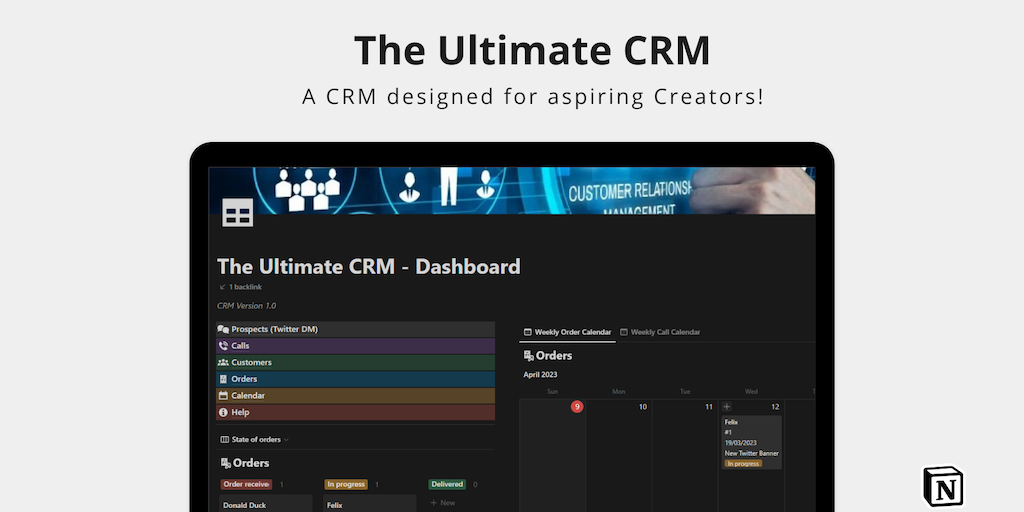Image resolution: width=1024 pixels, height=512 pixels.
Task: Click the Orders icon above the calendar
Action: pyautogui.click(x=528, y=356)
